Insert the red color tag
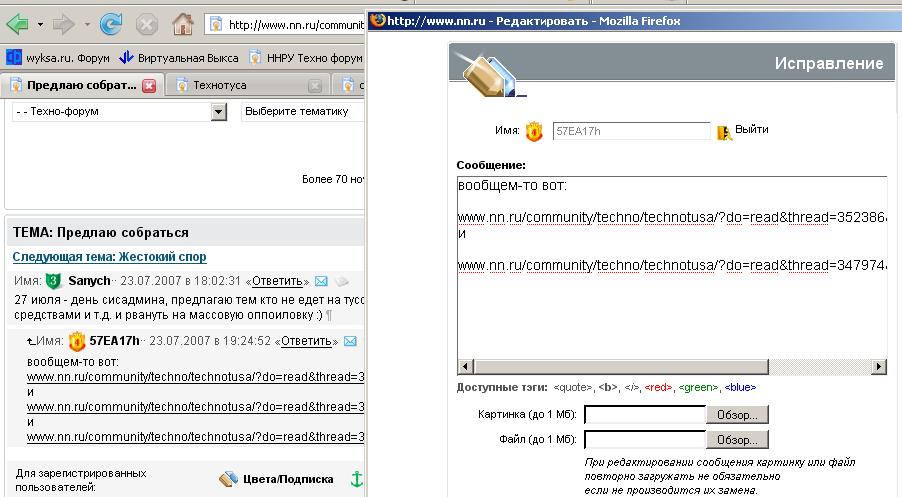Screen dimensions: 902x497 (657, 386)
